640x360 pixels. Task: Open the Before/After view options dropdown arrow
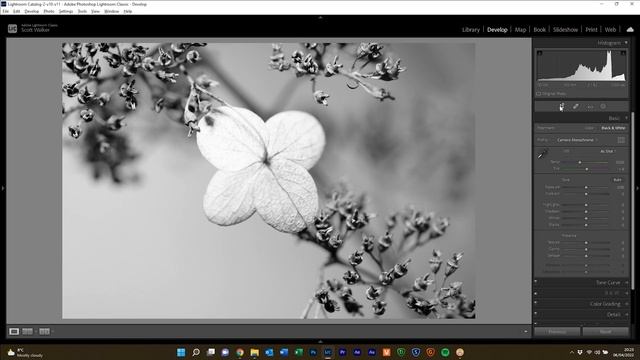52,331
